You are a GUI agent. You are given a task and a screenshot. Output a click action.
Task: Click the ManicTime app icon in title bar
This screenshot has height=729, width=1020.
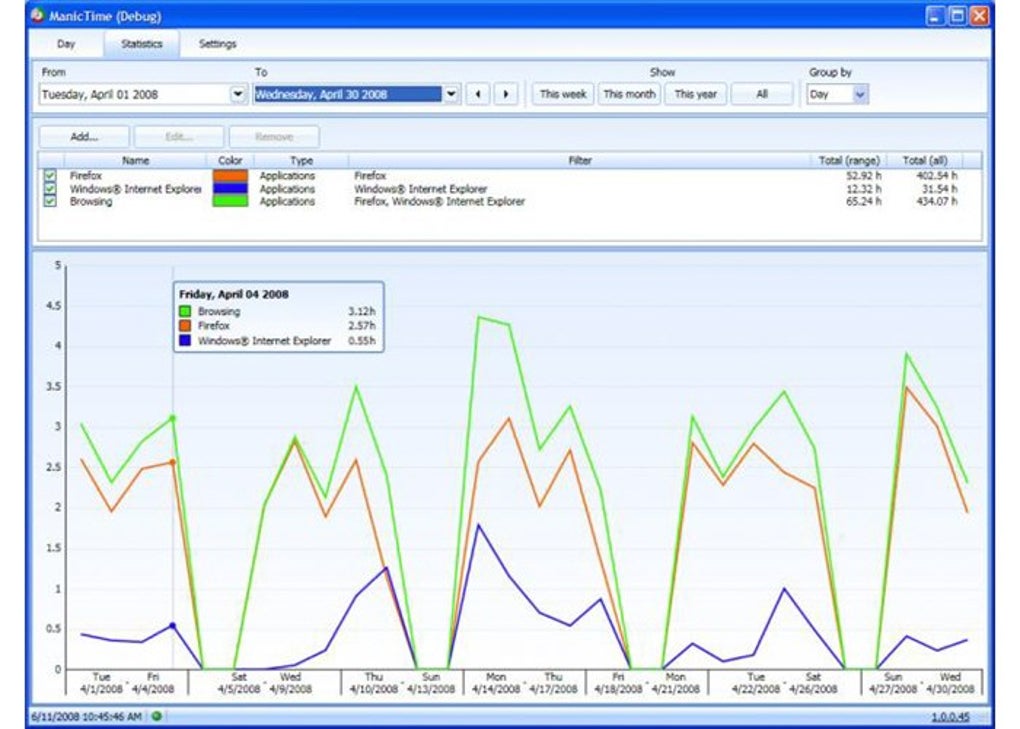pos(38,15)
